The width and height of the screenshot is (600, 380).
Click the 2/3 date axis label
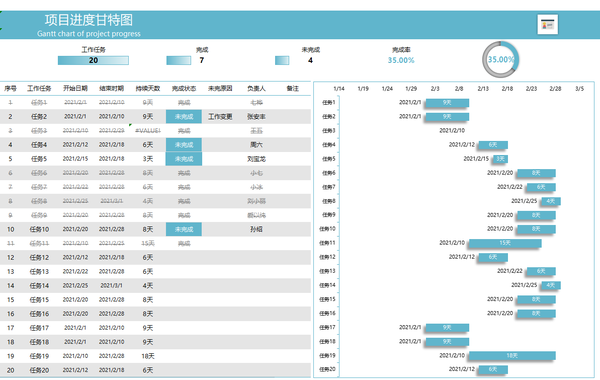click(x=435, y=88)
